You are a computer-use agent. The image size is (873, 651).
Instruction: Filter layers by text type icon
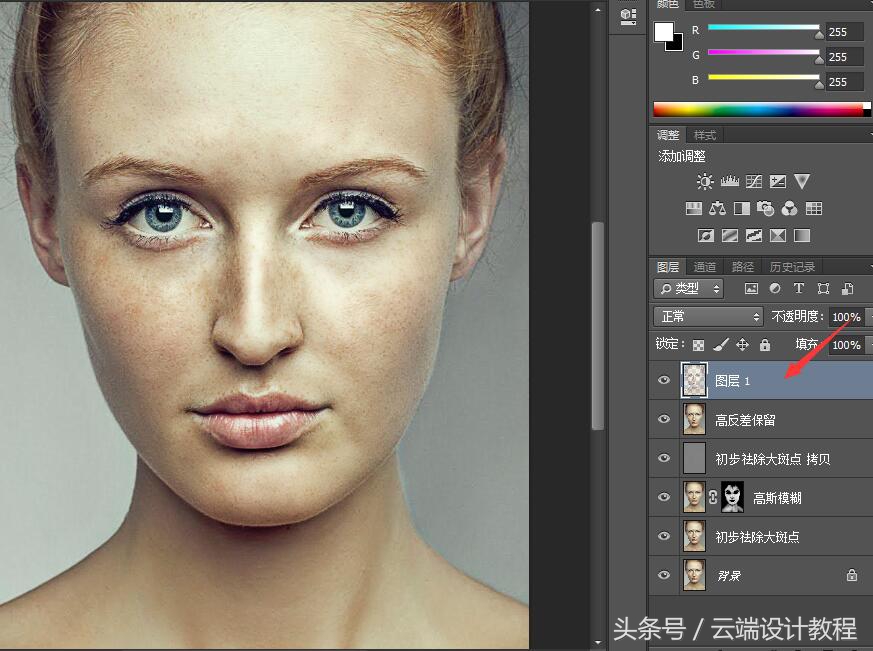(x=799, y=289)
